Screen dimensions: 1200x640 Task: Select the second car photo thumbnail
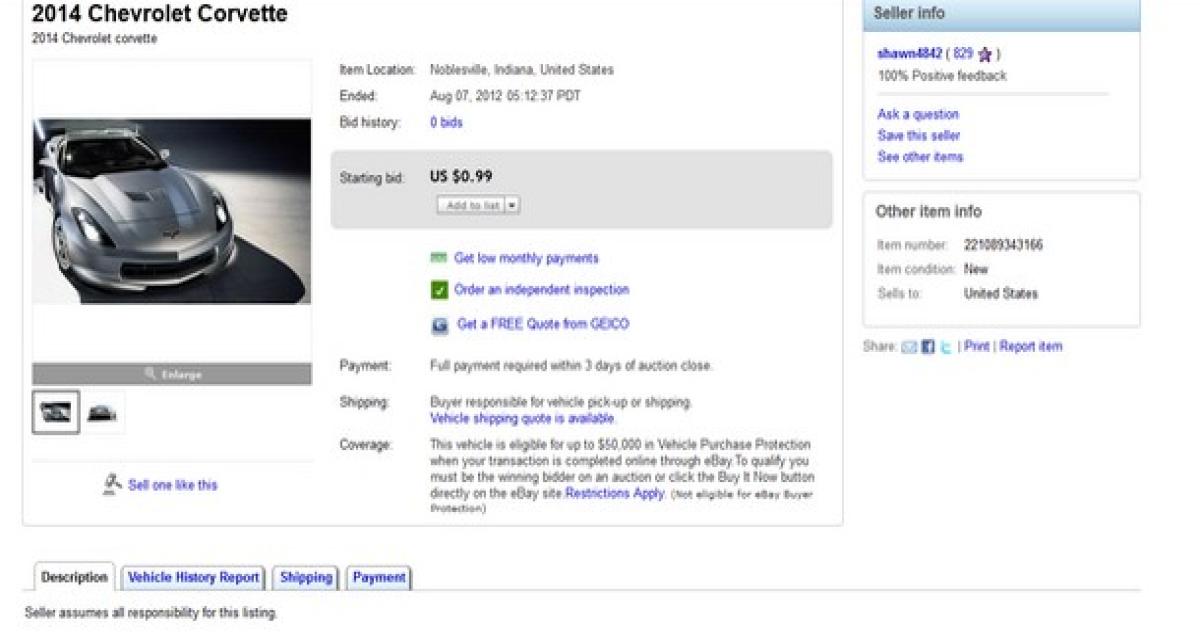click(101, 412)
